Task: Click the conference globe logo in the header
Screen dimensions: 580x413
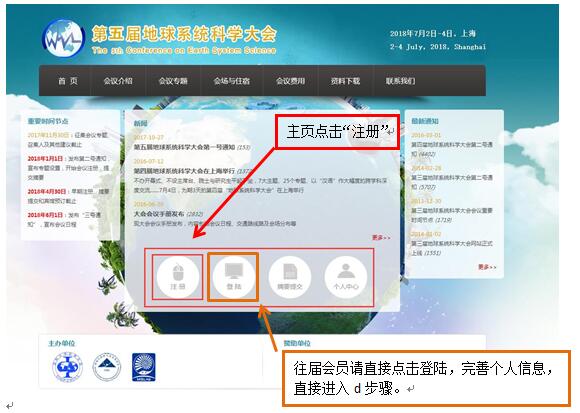Action: (x=63, y=38)
